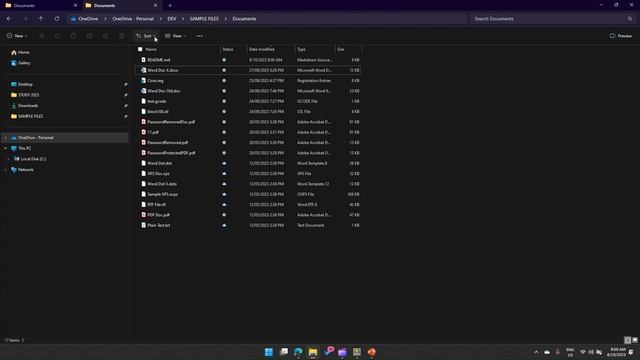Click OneDrive in the address breadcrumb
This screenshot has height=360, width=640.
[x=88, y=19]
